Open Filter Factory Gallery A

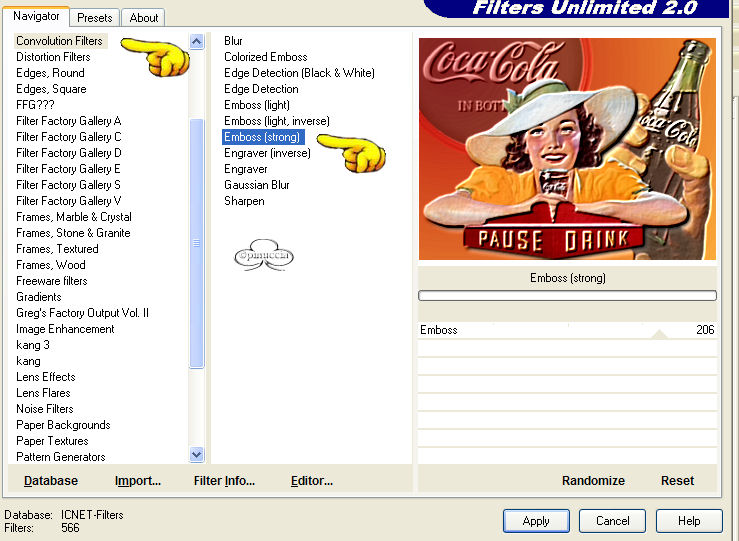(69, 121)
